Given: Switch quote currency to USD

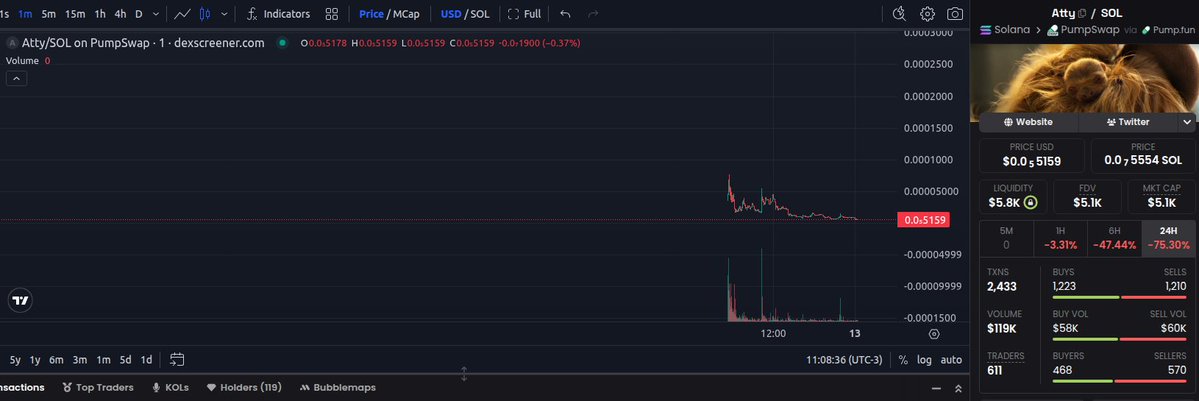Looking at the screenshot, I should (450, 14).
